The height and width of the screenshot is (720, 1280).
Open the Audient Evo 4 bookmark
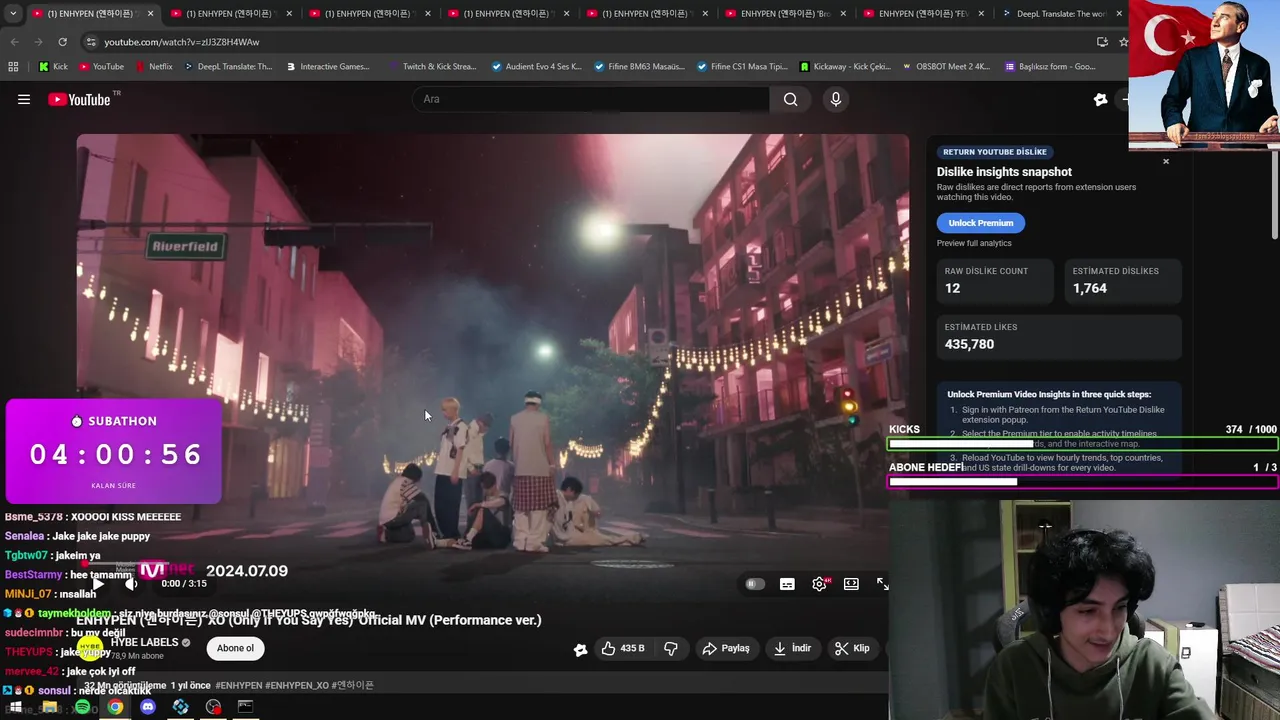tap(537, 67)
